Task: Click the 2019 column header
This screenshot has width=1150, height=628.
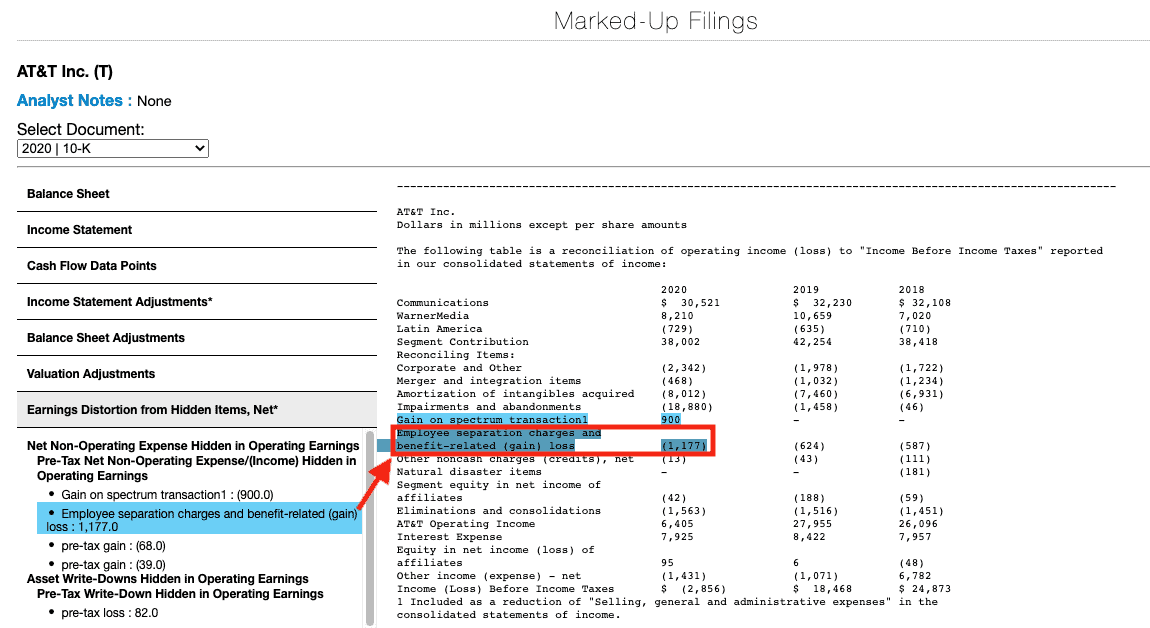Action: click(805, 289)
